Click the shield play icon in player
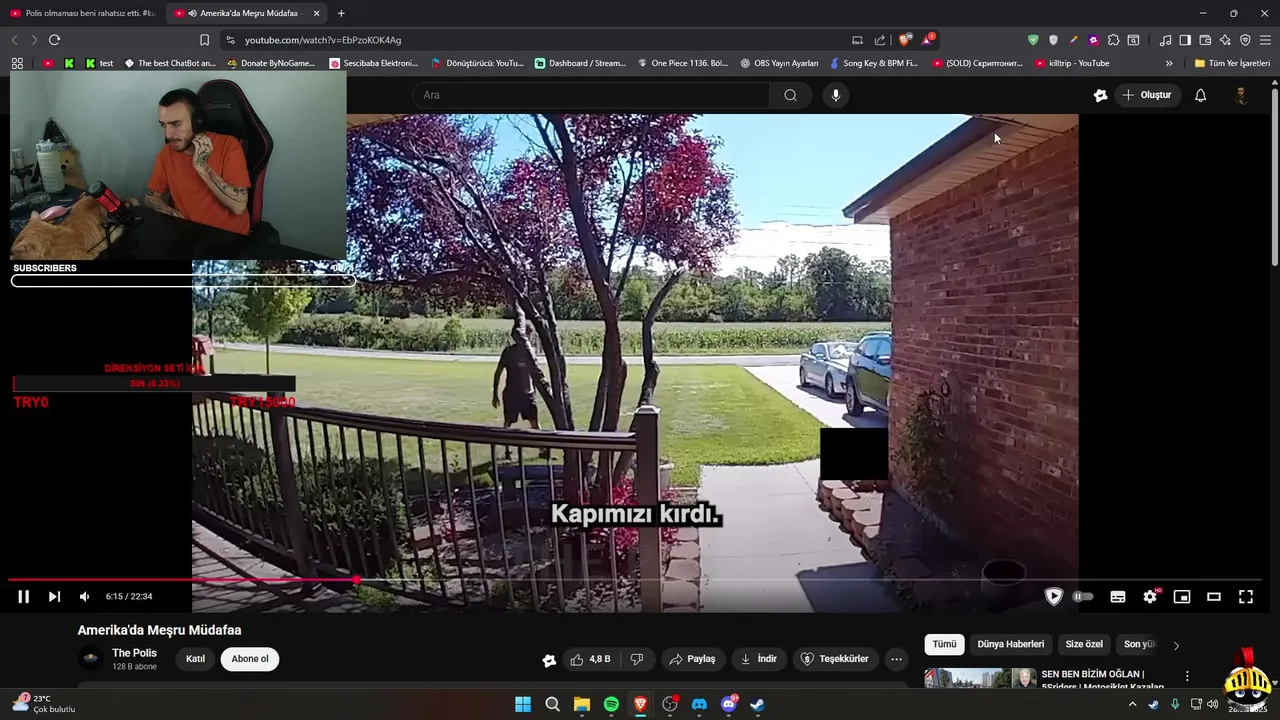The image size is (1280, 720). click(1053, 596)
